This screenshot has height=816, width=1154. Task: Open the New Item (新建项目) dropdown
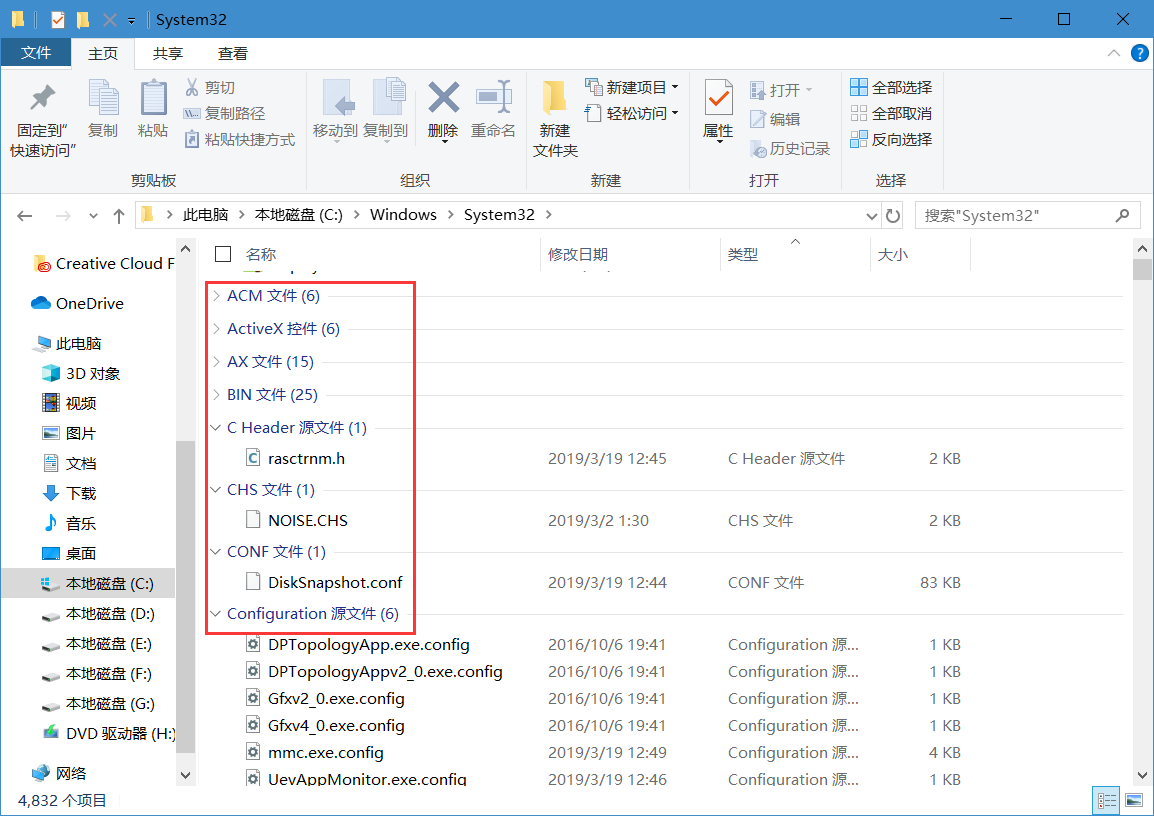[x=631, y=87]
